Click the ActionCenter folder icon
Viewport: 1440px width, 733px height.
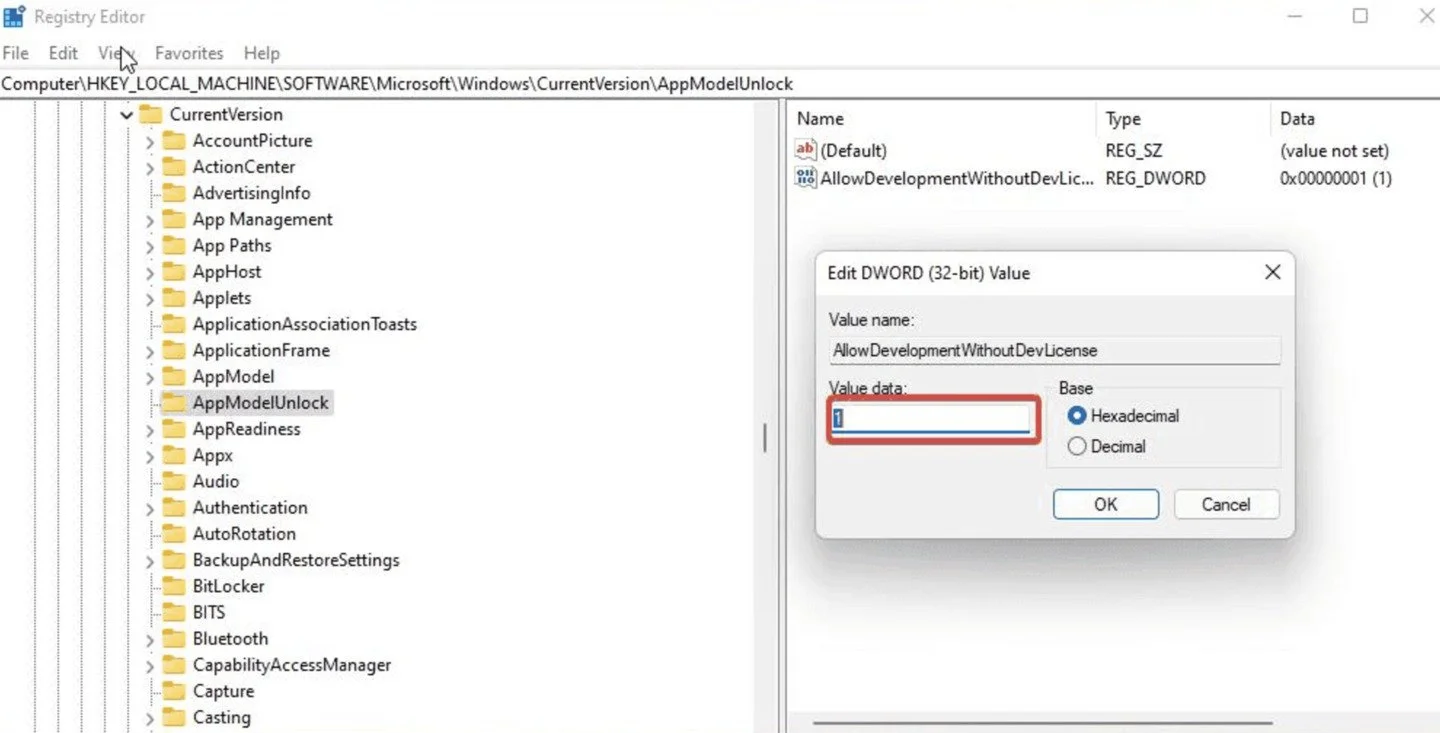174,167
